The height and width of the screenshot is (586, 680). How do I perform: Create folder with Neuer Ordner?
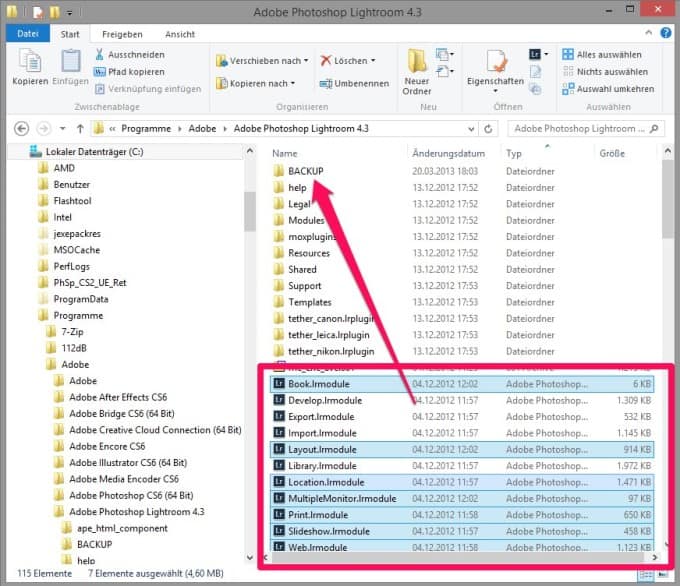[417, 72]
